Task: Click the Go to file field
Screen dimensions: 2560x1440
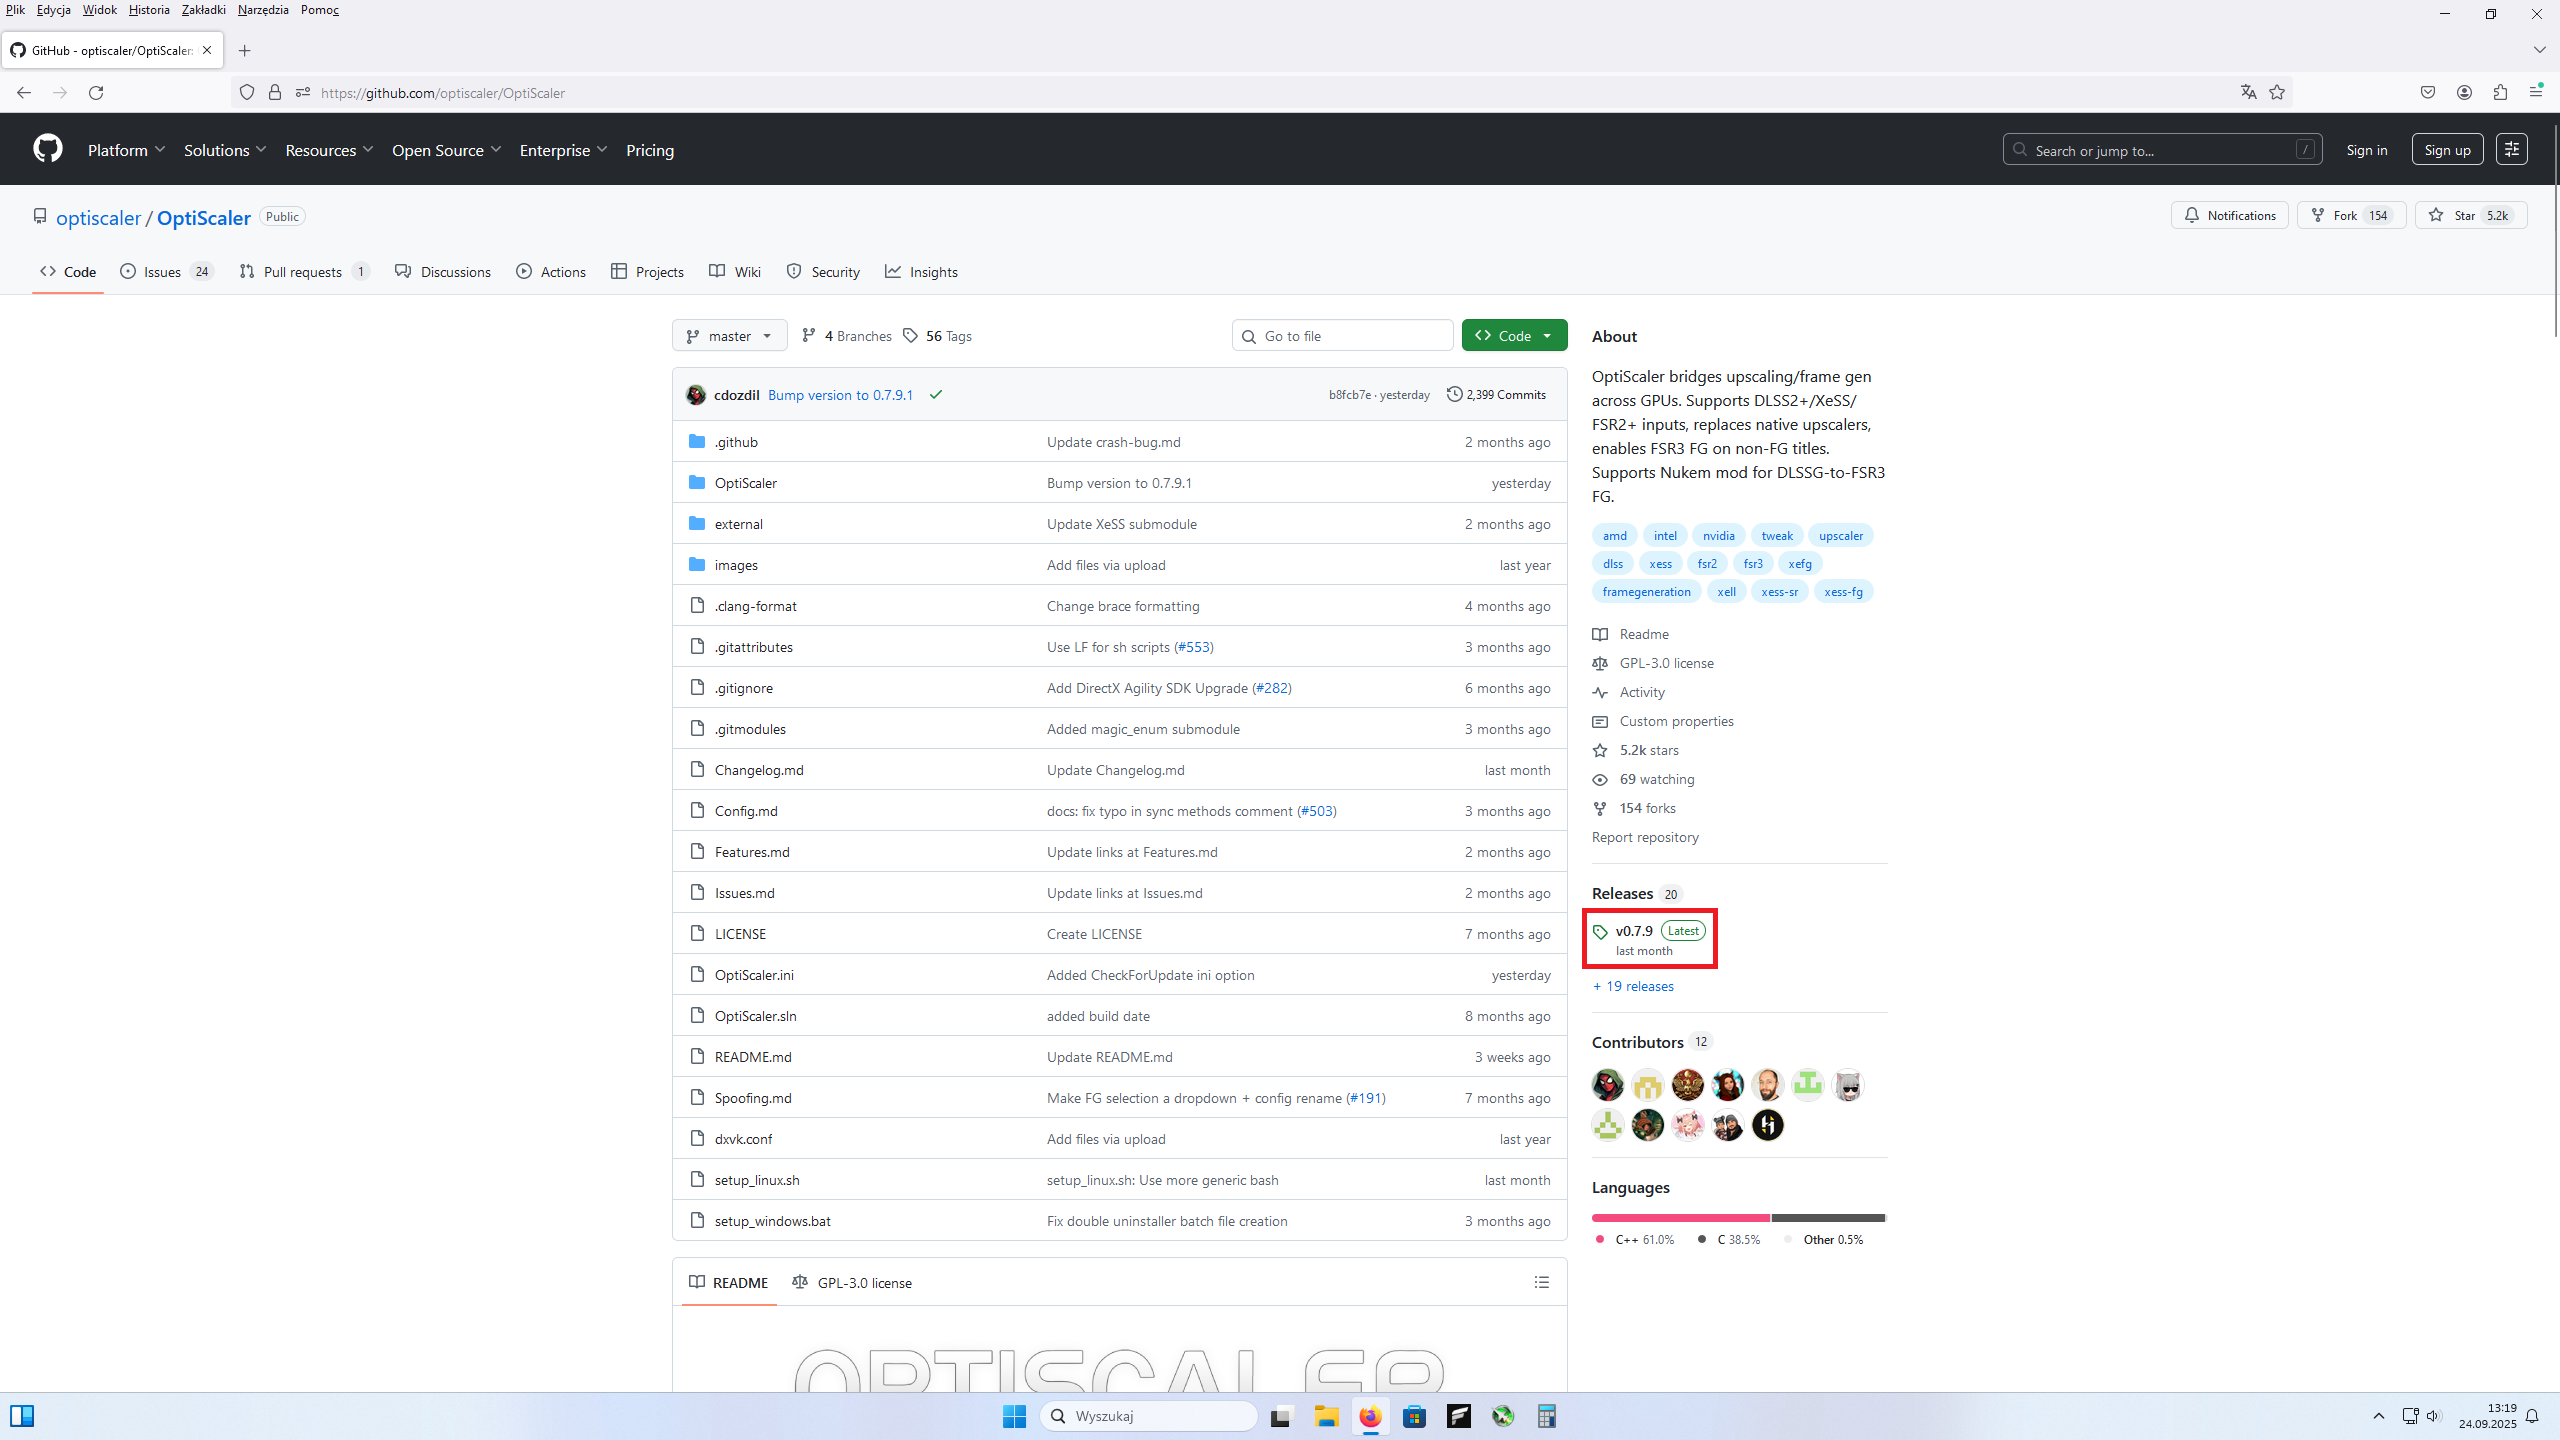Action: pyautogui.click(x=1342, y=336)
